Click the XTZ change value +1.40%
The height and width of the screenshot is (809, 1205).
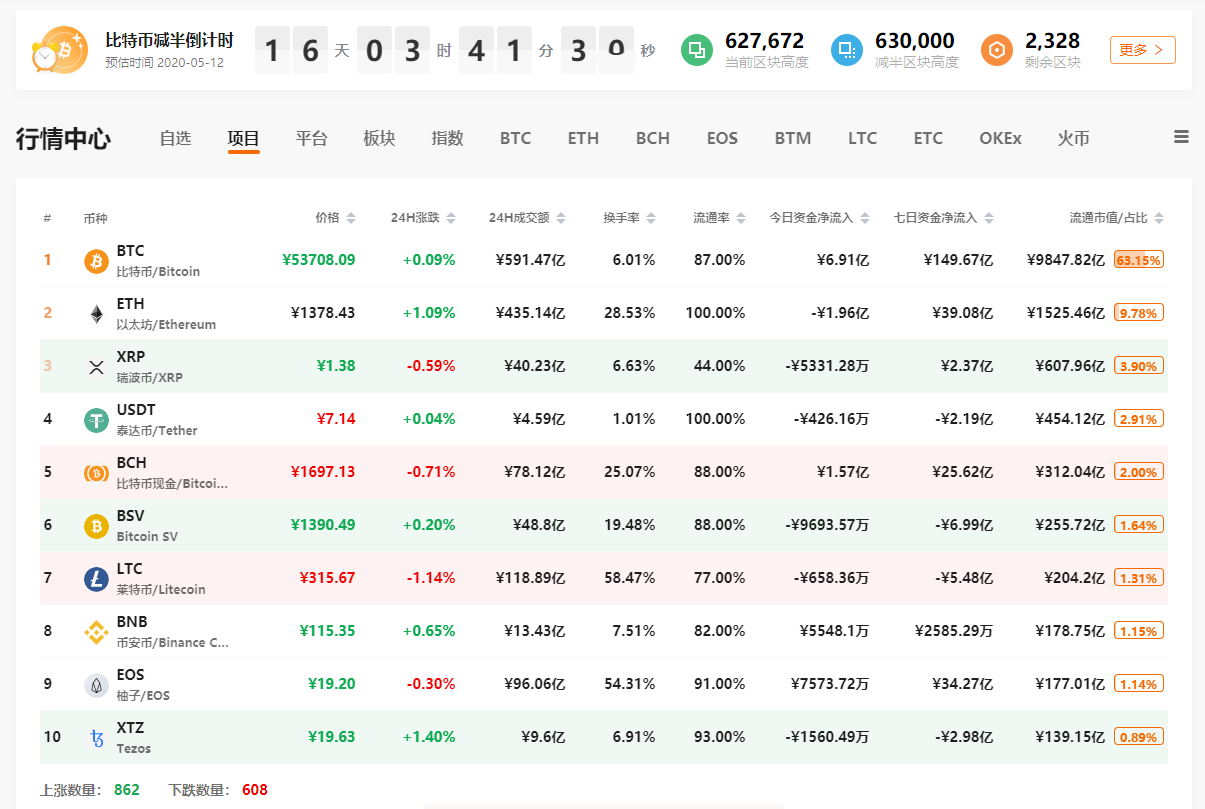tap(429, 737)
